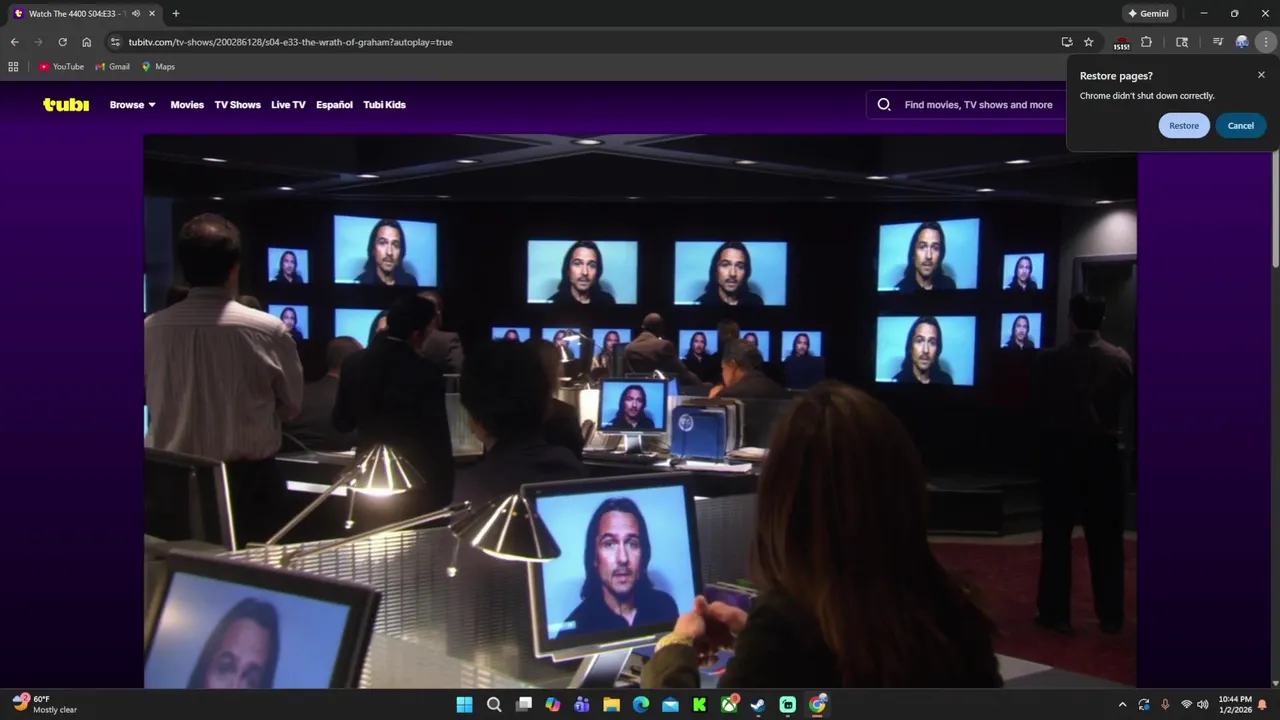Open the browser home page button
1280x720 pixels.
coord(87,42)
